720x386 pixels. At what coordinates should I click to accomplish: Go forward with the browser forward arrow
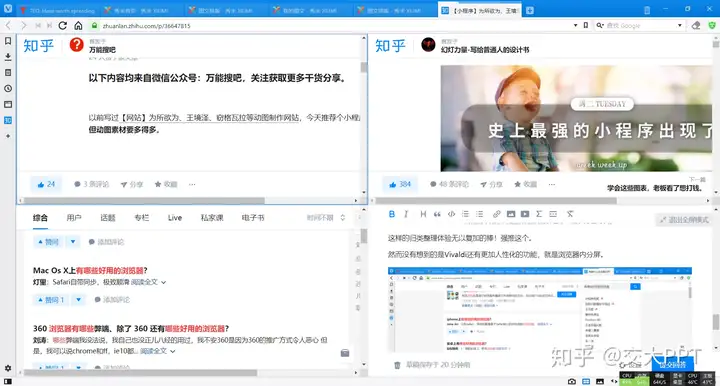[x=23, y=26]
